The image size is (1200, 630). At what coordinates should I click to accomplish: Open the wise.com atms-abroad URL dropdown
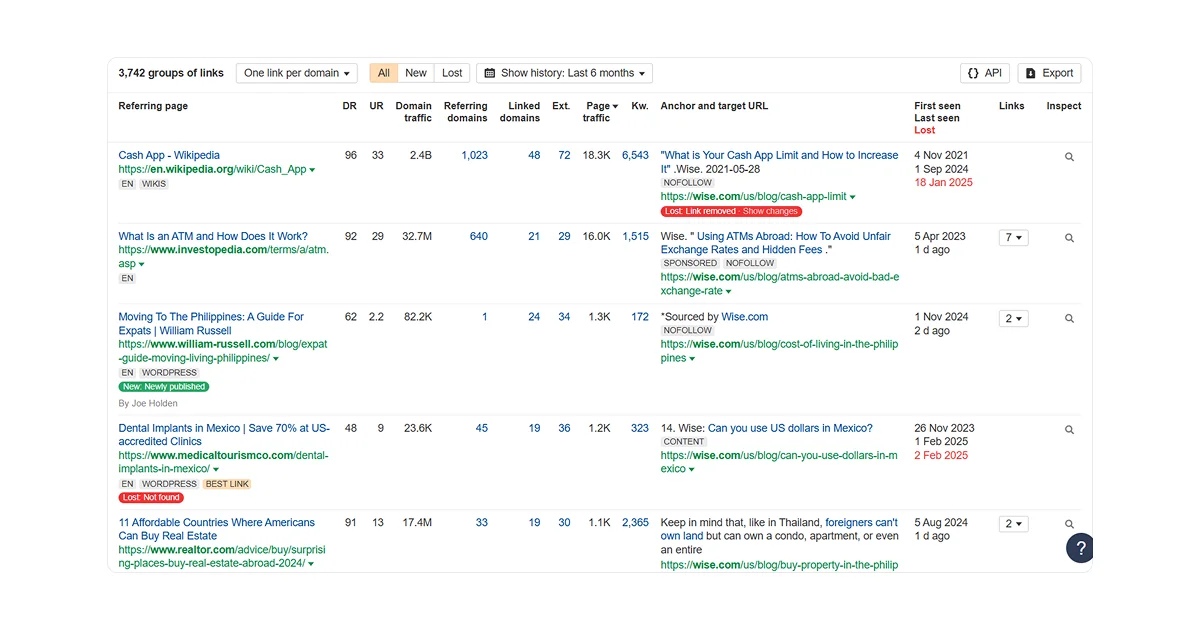727,292
